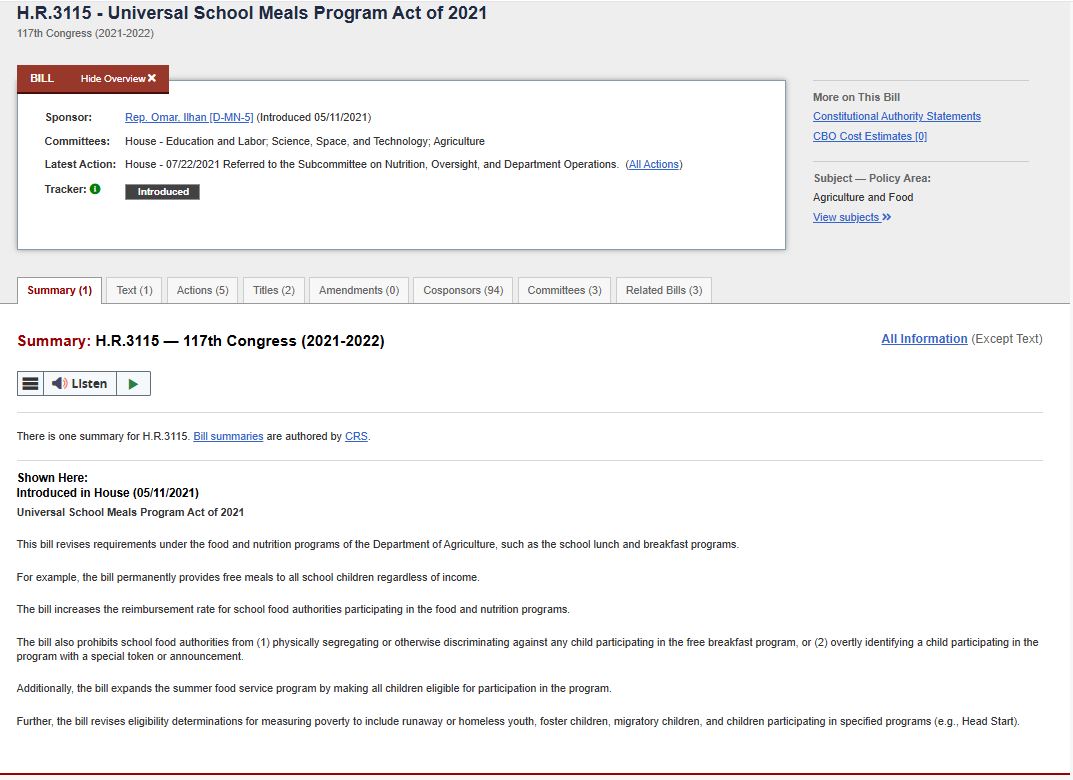Open Constitutional Authority Statements link
Screen dimensions: 1073x780
[x=896, y=116]
